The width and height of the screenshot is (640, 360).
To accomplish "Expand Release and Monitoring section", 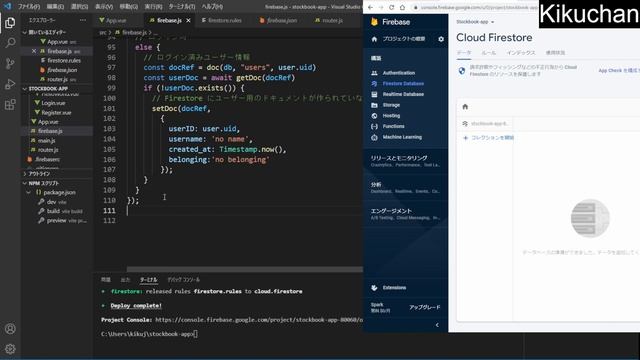I will pos(405,161).
